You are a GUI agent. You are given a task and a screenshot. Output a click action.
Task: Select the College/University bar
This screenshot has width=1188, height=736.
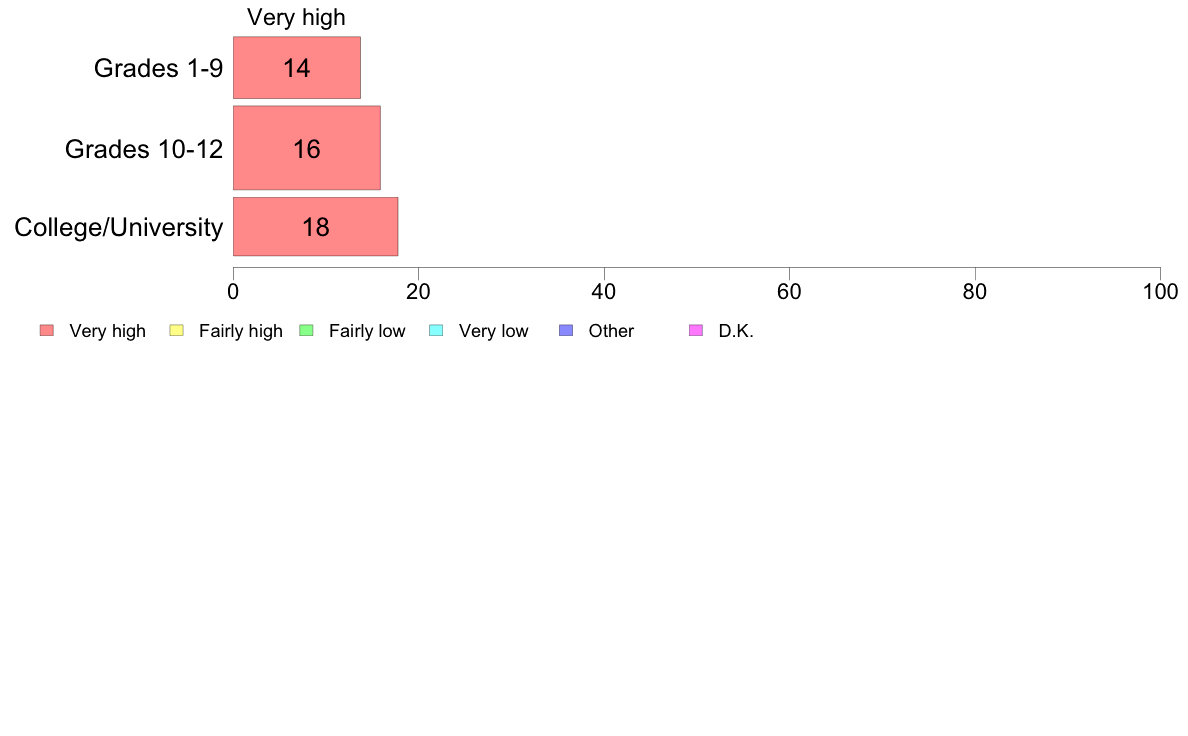coord(315,227)
